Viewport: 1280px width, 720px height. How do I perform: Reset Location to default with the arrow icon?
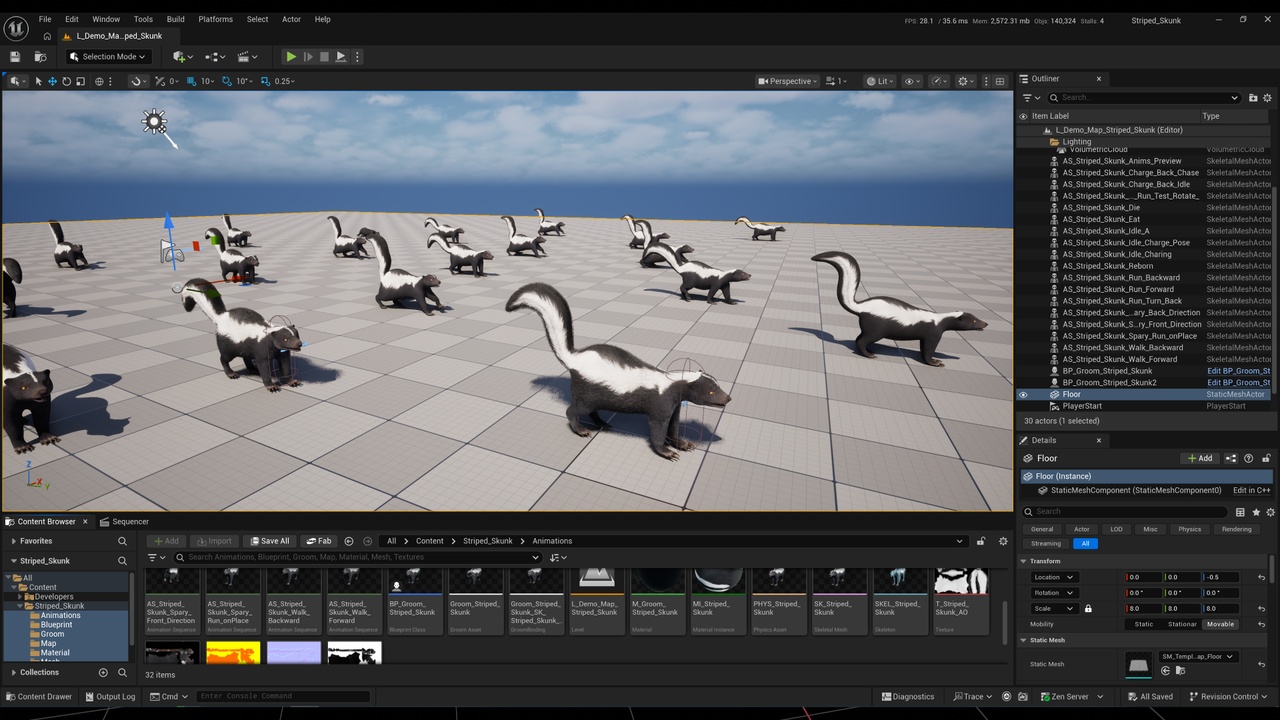pyautogui.click(x=1261, y=577)
